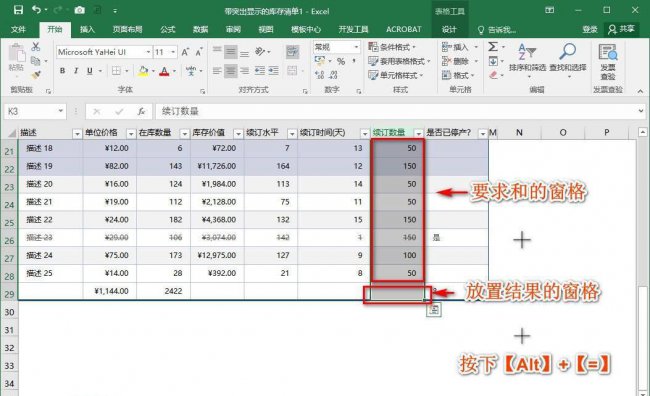Toggle the Wrap Text button
Viewport: 650px width, 396px height.
point(292,51)
